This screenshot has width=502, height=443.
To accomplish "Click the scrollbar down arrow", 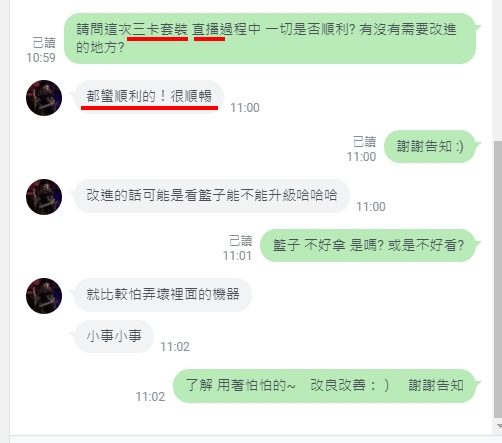I will (499, 426).
